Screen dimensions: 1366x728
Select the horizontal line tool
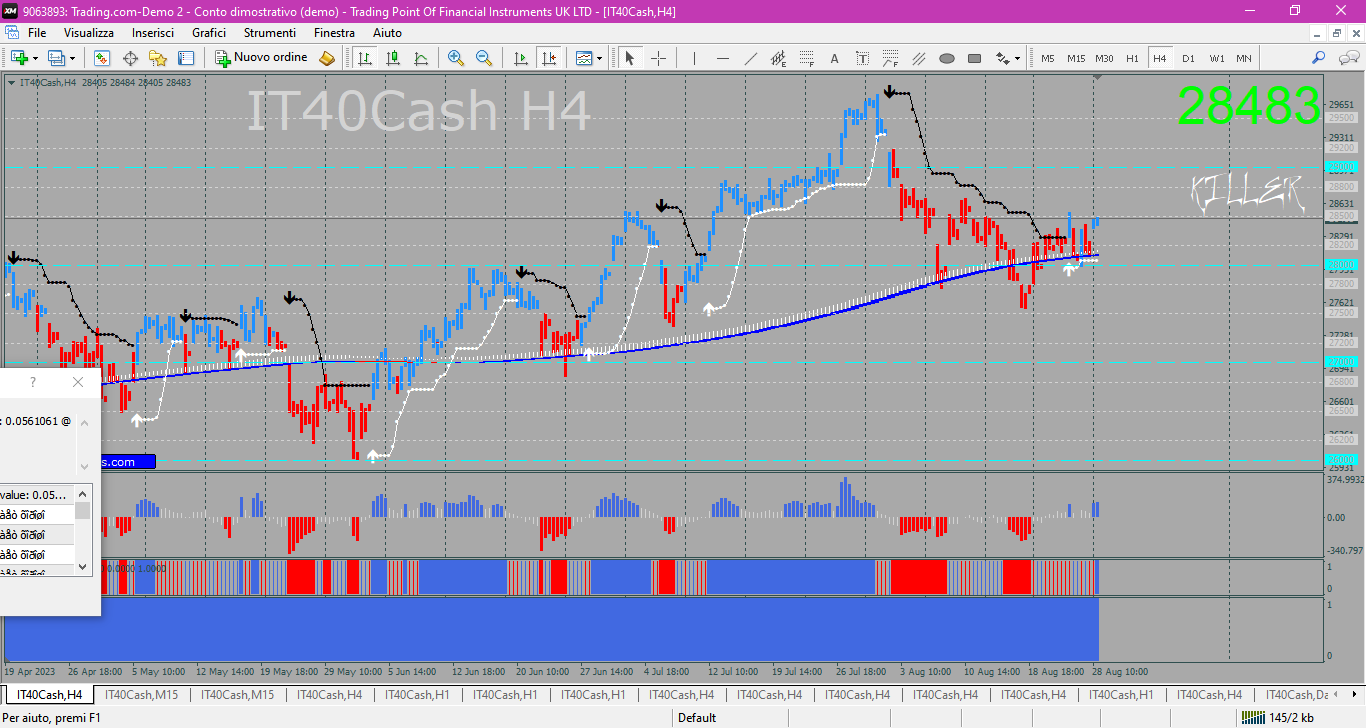(x=722, y=58)
